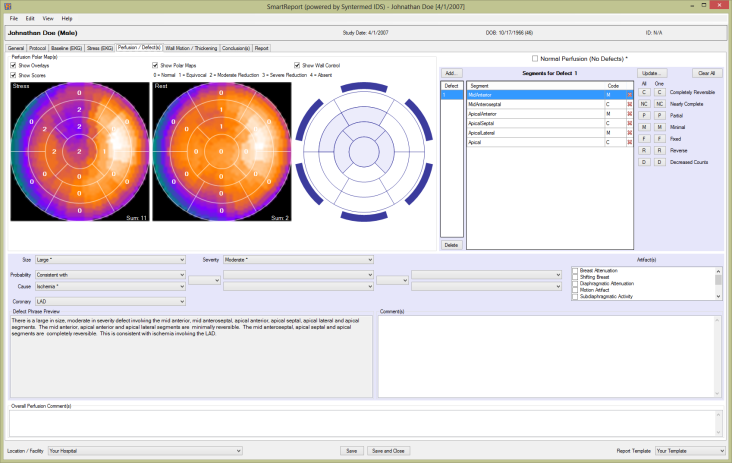The width and height of the screenshot is (732, 463).
Task: Toggle the Show Overlays checkbox
Action: click(x=13, y=65)
